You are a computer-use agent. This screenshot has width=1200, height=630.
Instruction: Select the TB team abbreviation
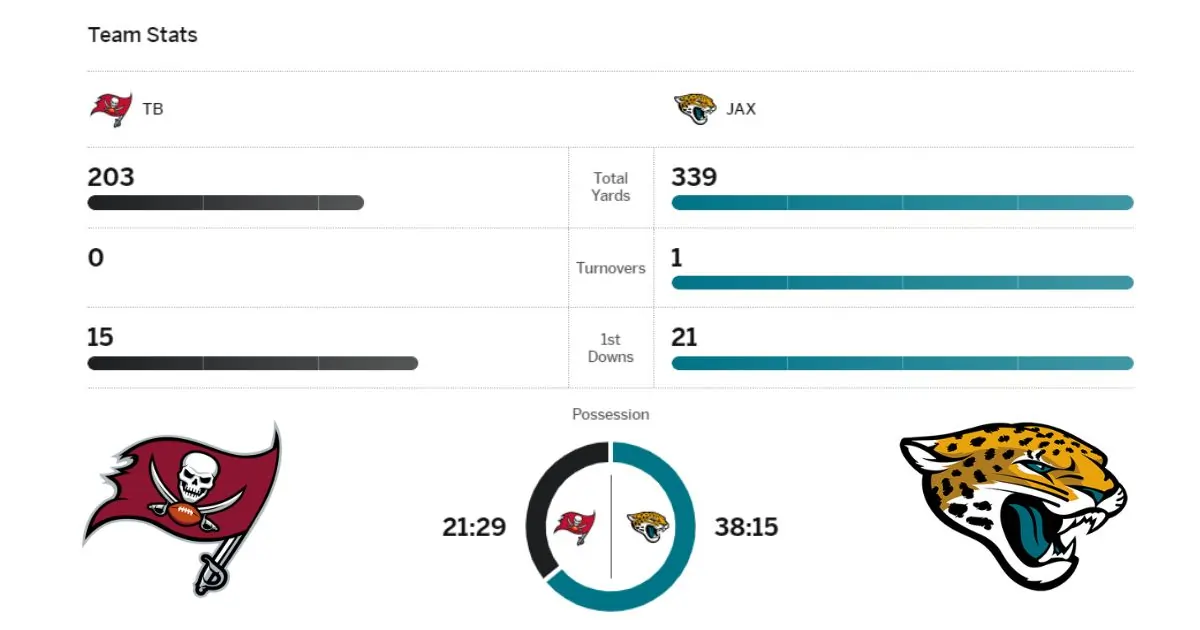(x=153, y=109)
